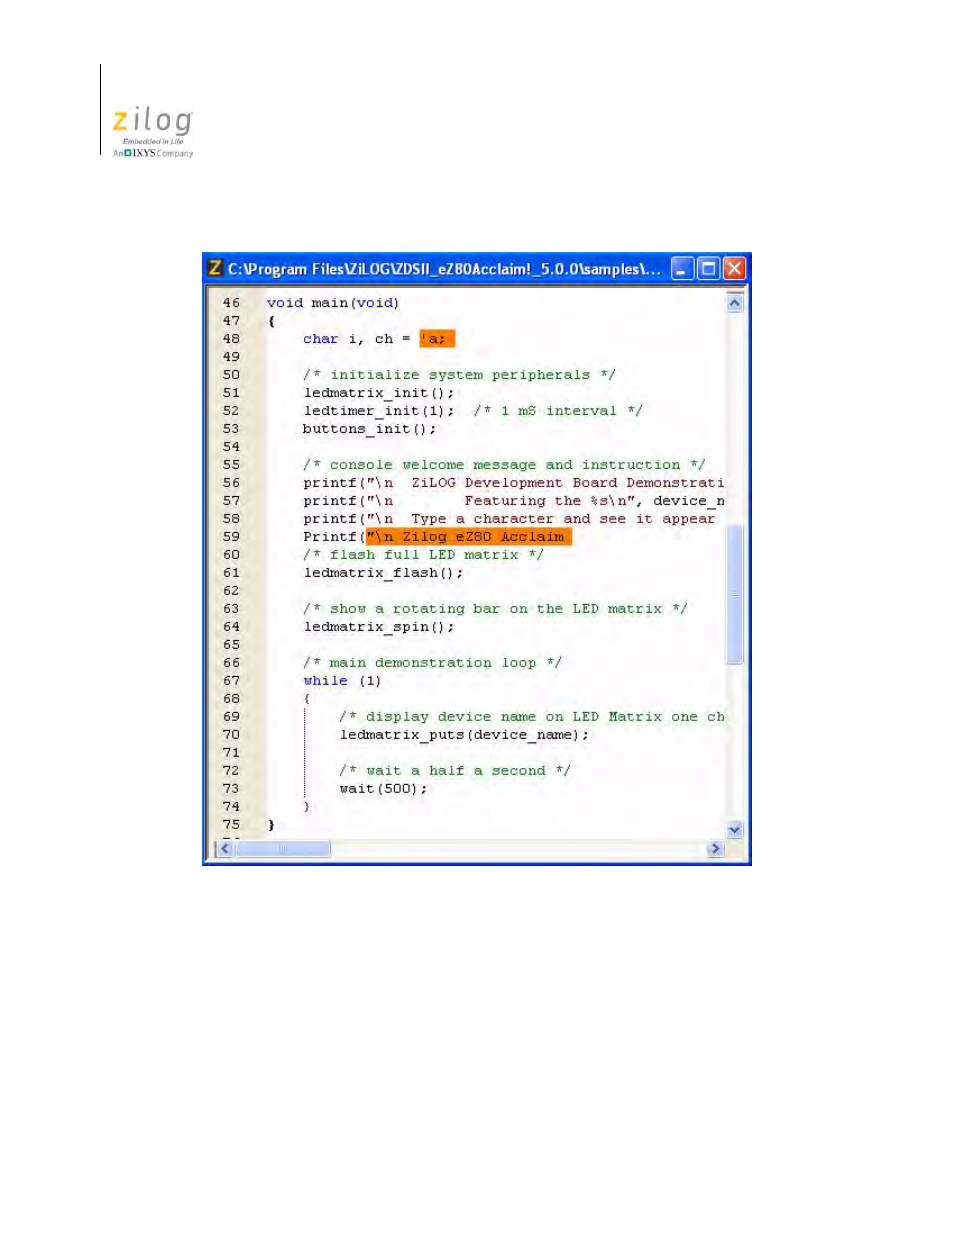Click the window title bar path text

pyautogui.click(x=444, y=268)
